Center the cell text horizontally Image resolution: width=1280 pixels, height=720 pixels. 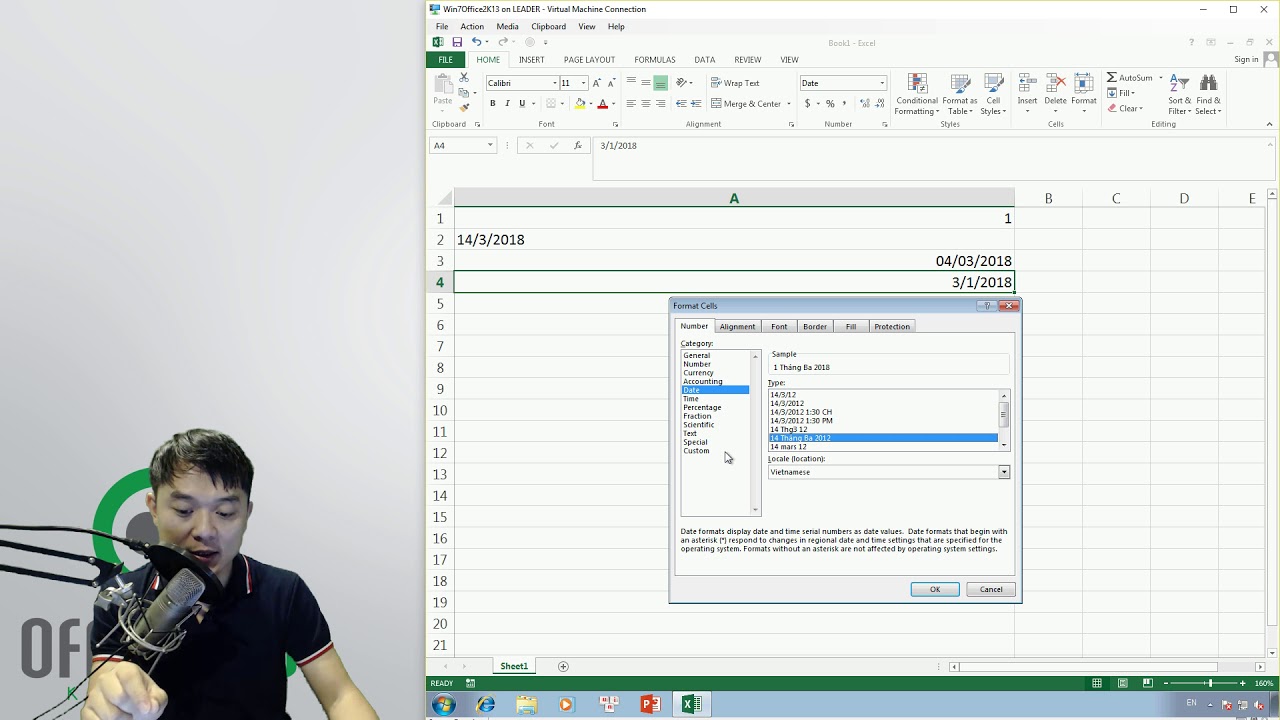tap(646, 103)
